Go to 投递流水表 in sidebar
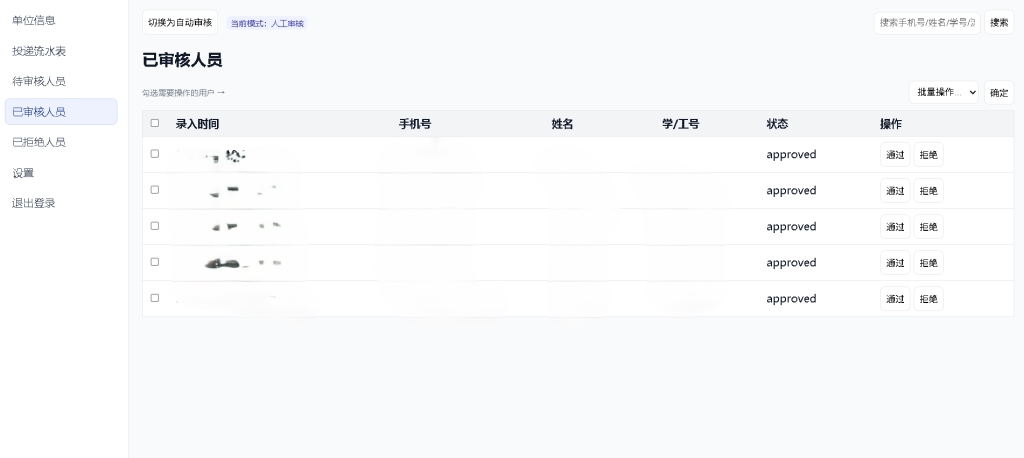This screenshot has height=458, width=1024. pyautogui.click(x=39, y=51)
